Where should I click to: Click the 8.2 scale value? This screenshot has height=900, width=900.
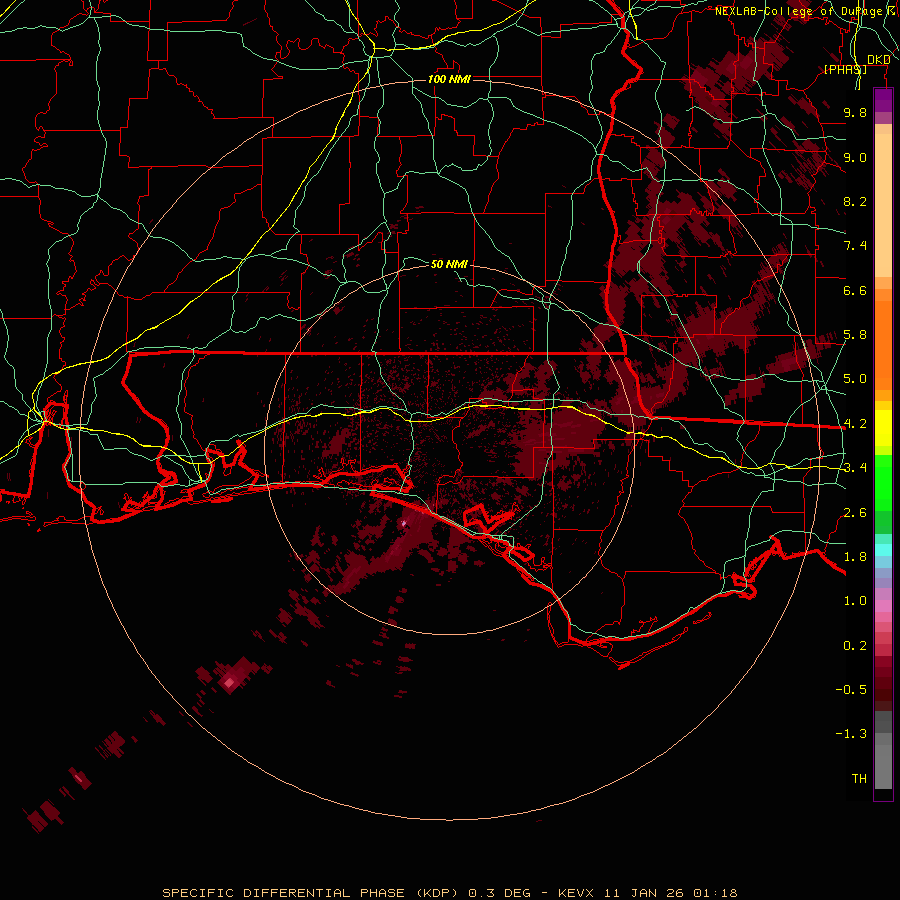click(x=855, y=201)
